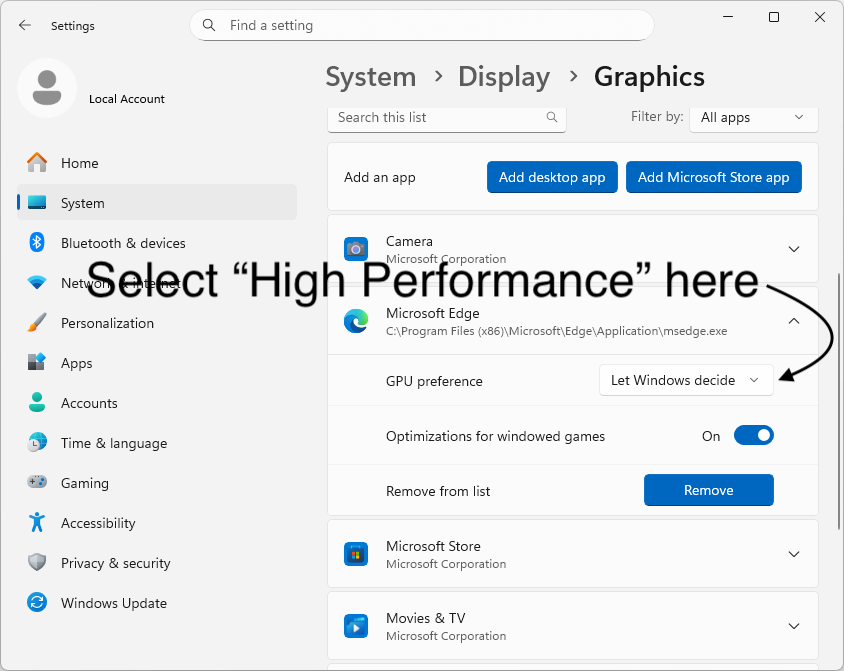This screenshot has height=671, width=844.
Task: Open Gaming settings via the controller icon
Action: click(36, 483)
